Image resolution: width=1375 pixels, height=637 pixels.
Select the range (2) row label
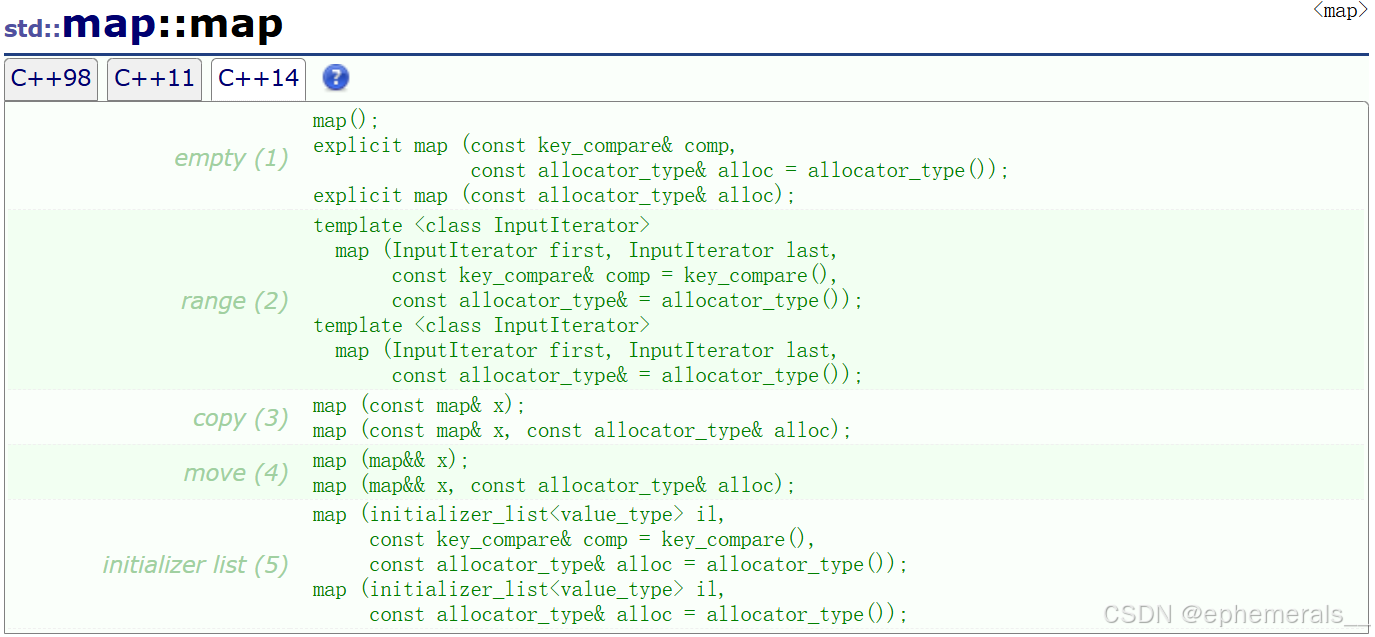(234, 300)
